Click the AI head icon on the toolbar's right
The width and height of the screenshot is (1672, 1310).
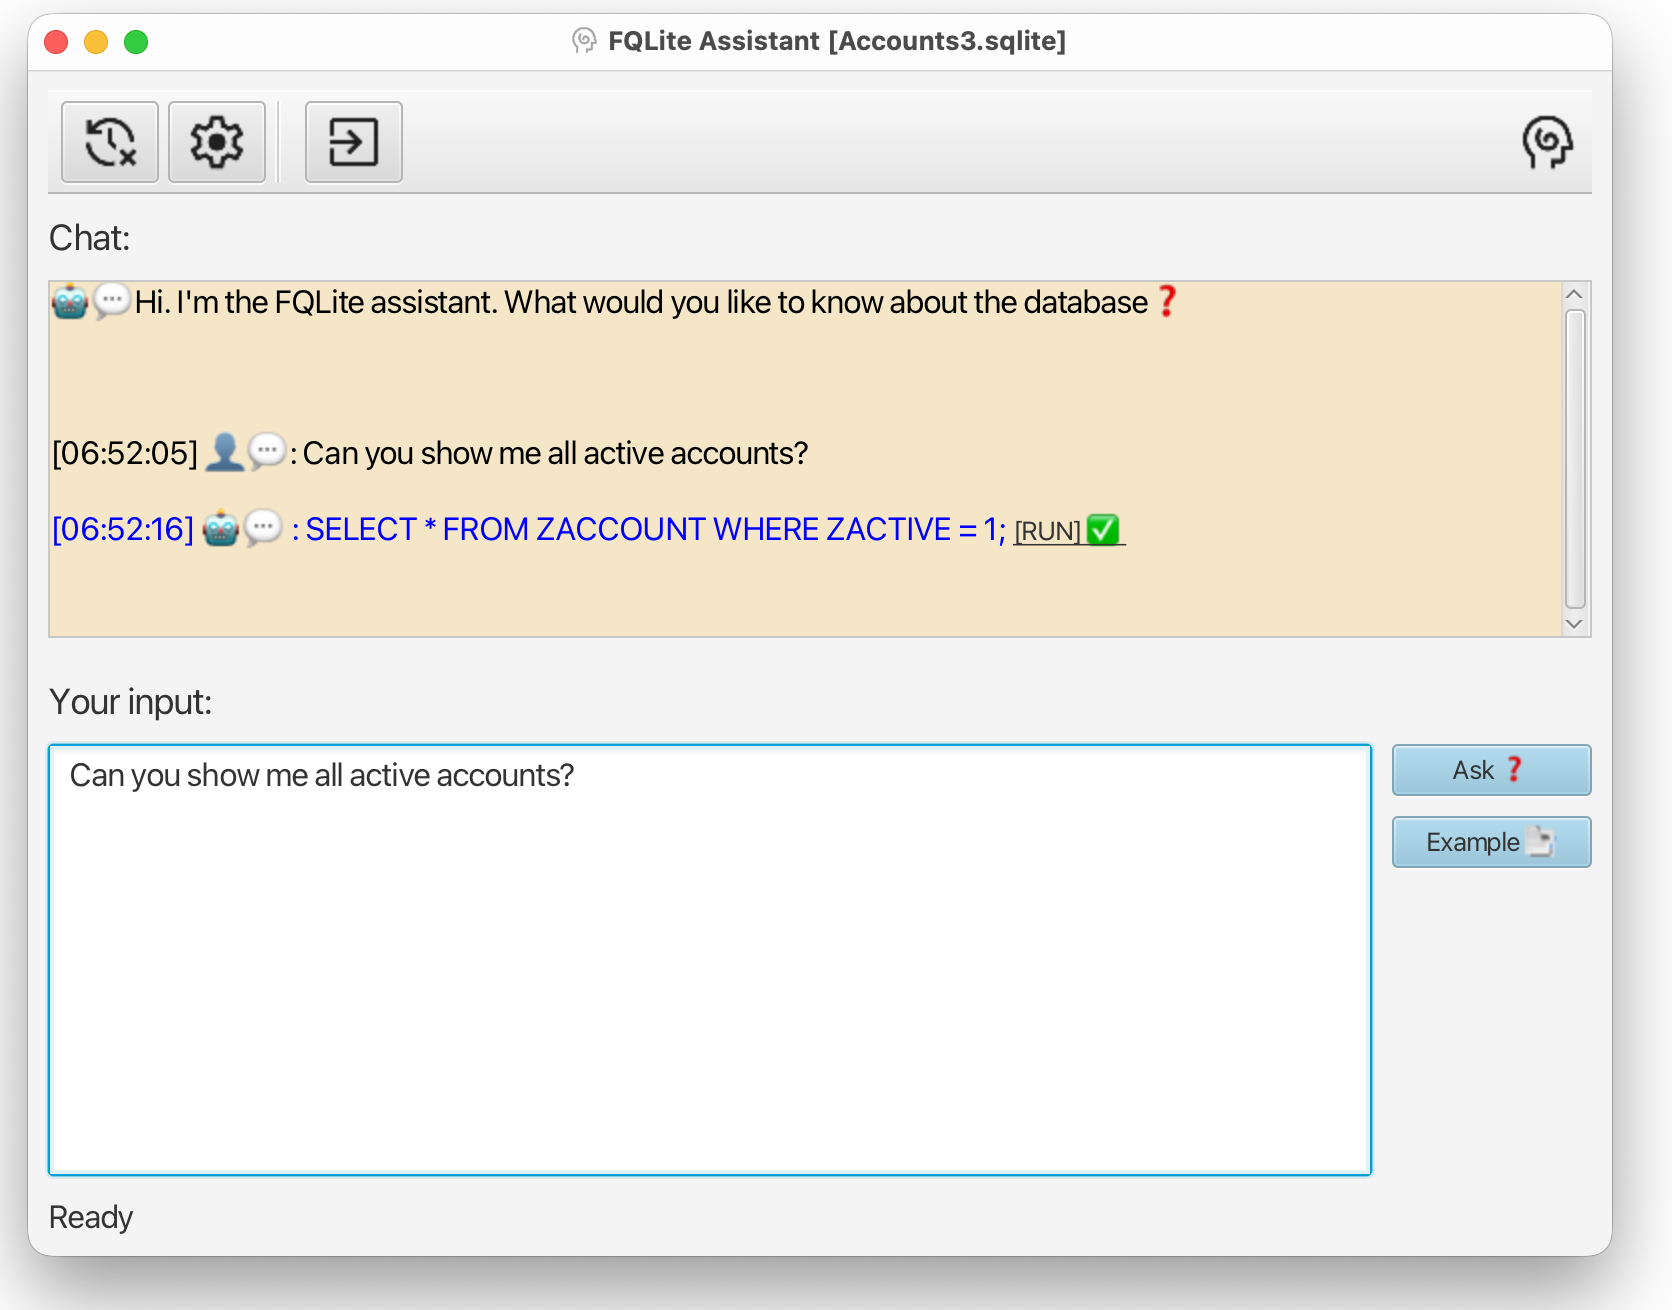click(1546, 142)
